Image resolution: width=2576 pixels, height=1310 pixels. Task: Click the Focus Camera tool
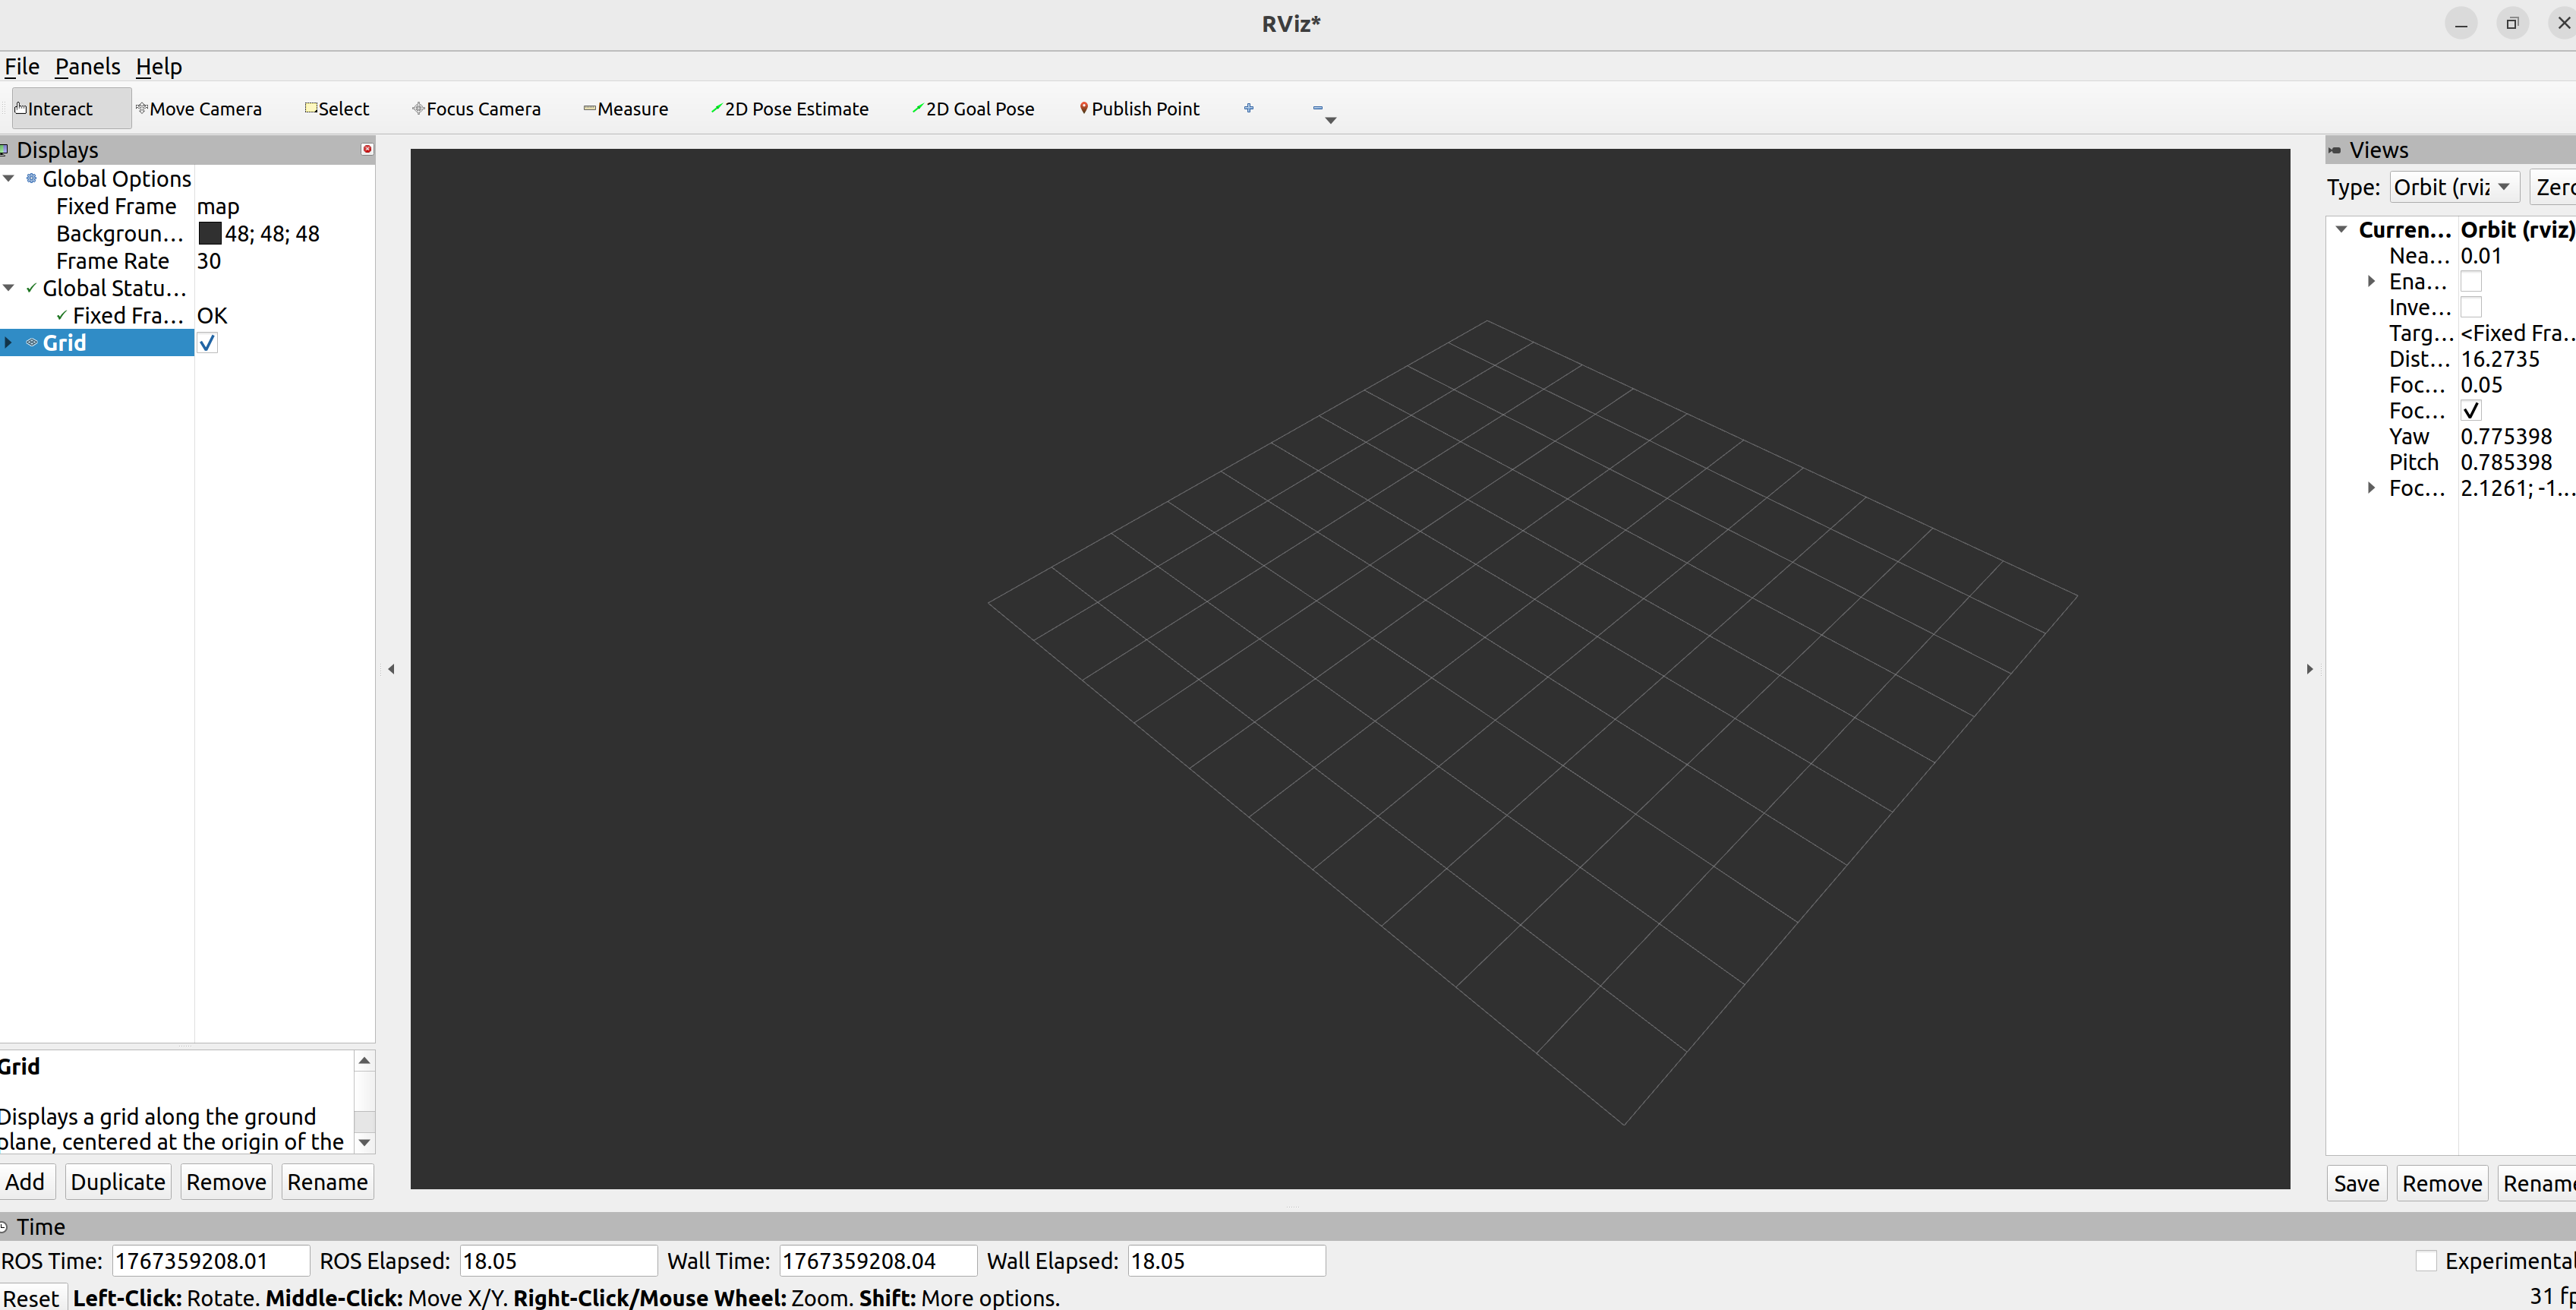[x=477, y=109]
